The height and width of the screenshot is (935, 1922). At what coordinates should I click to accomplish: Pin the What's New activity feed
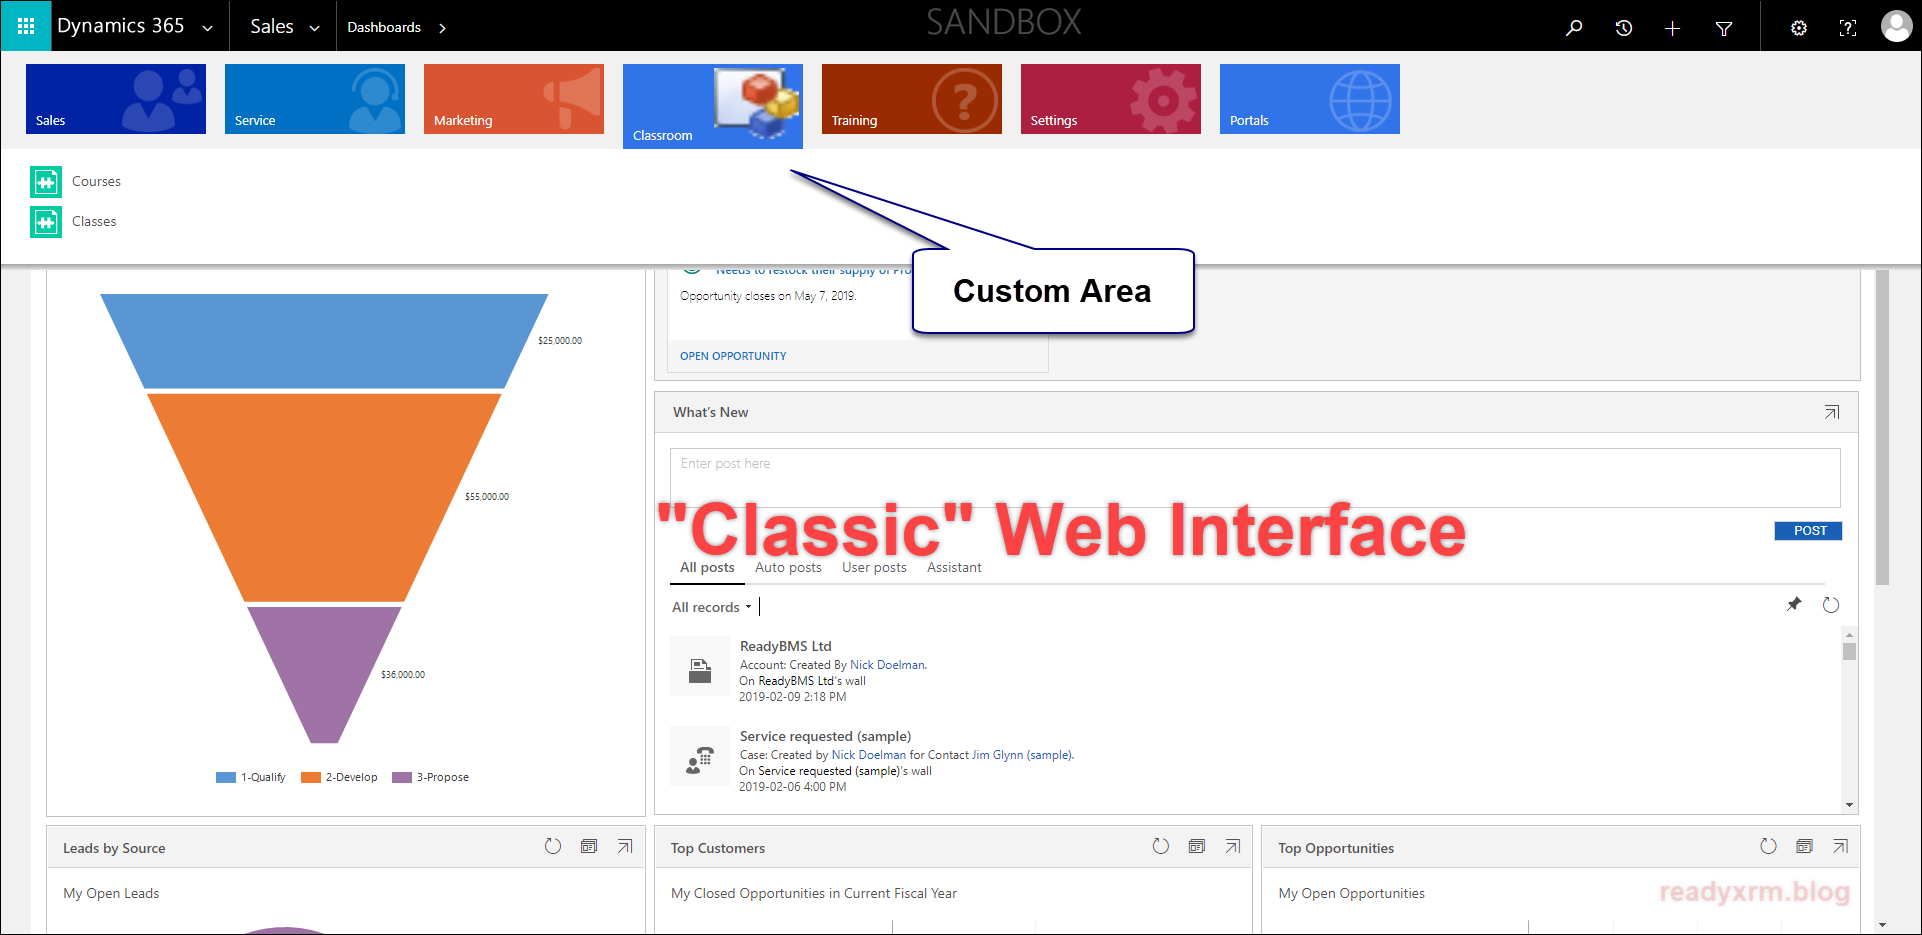point(1794,604)
